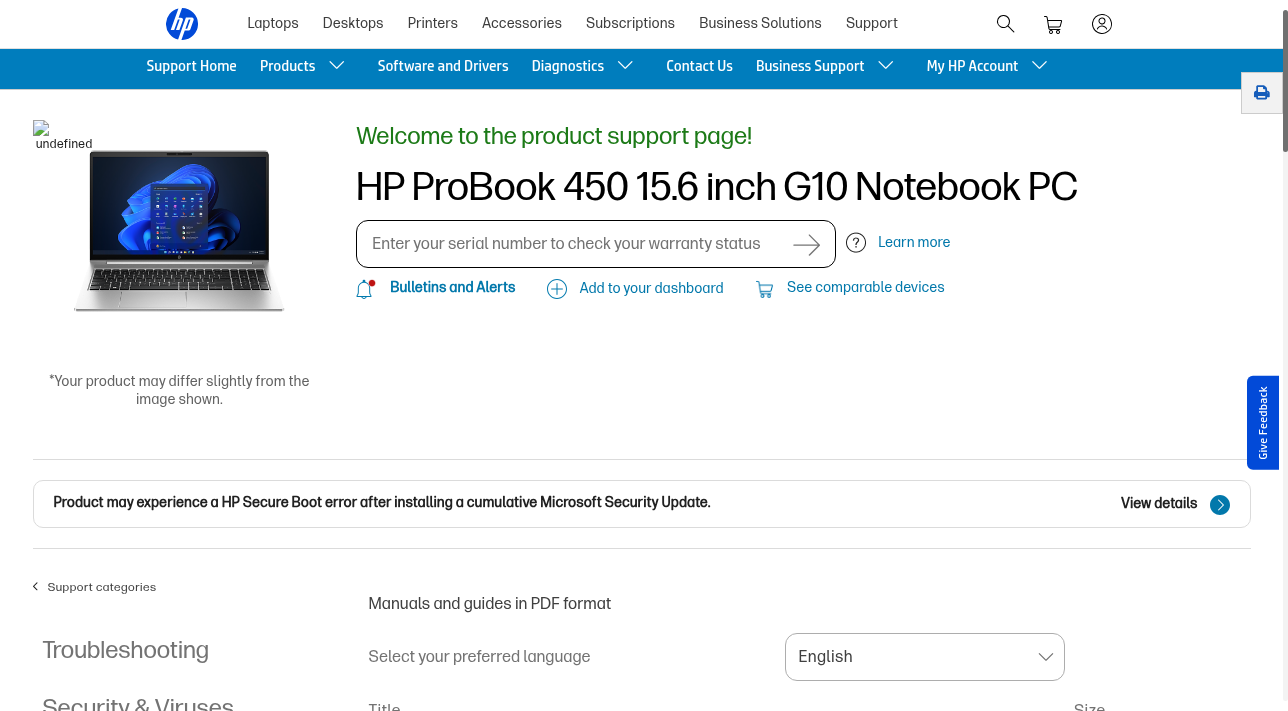Click the question mark help icon
The width and height of the screenshot is (1288, 711).
pyautogui.click(x=856, y=243)
